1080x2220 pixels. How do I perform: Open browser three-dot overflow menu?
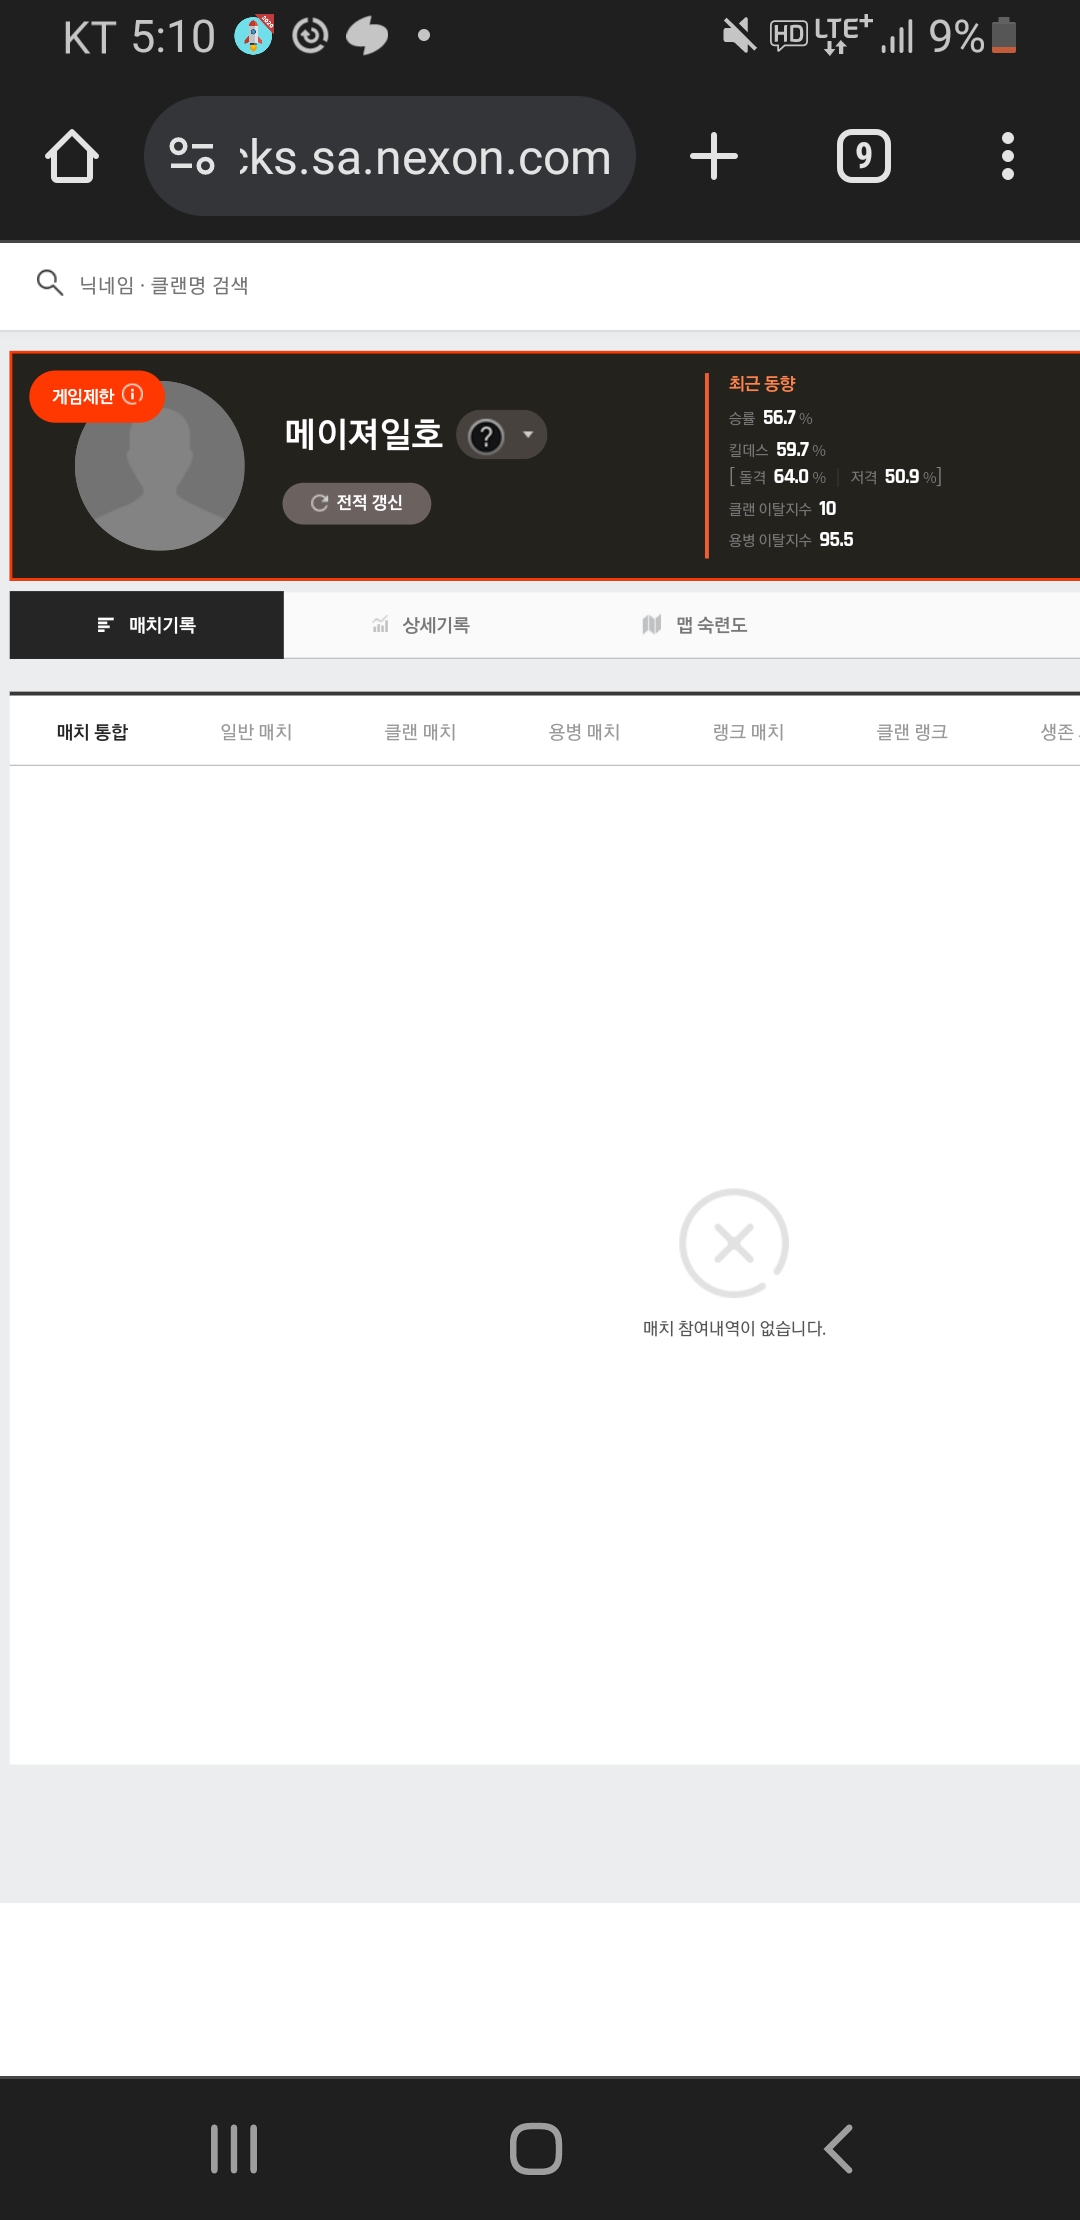(1007, 157)
